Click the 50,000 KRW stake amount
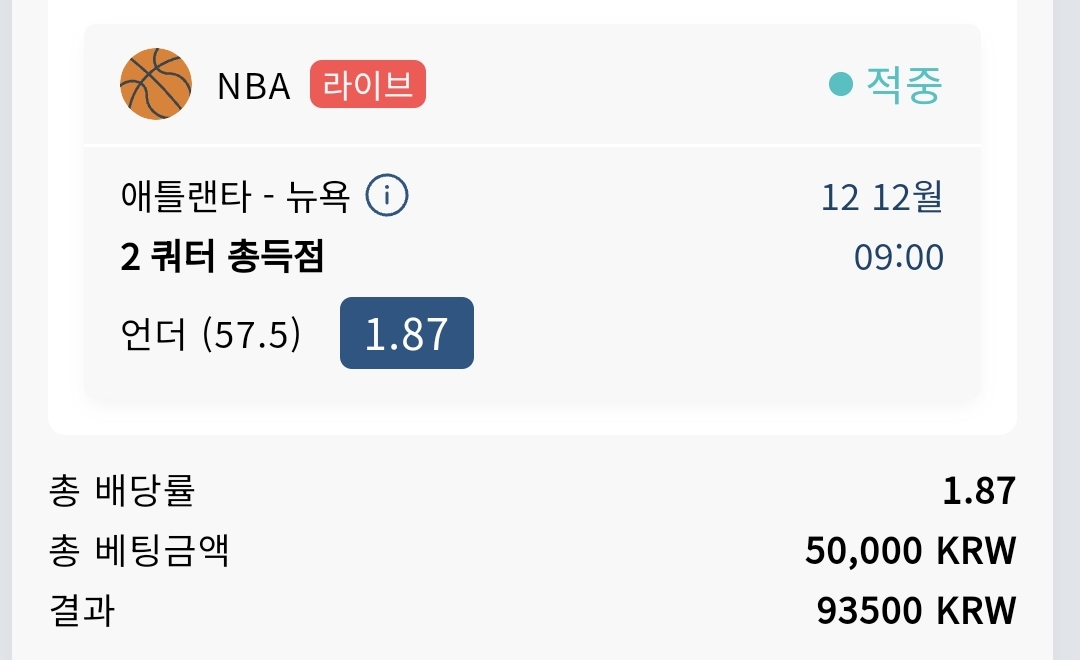1080x660 pixels. click(911, 551)
